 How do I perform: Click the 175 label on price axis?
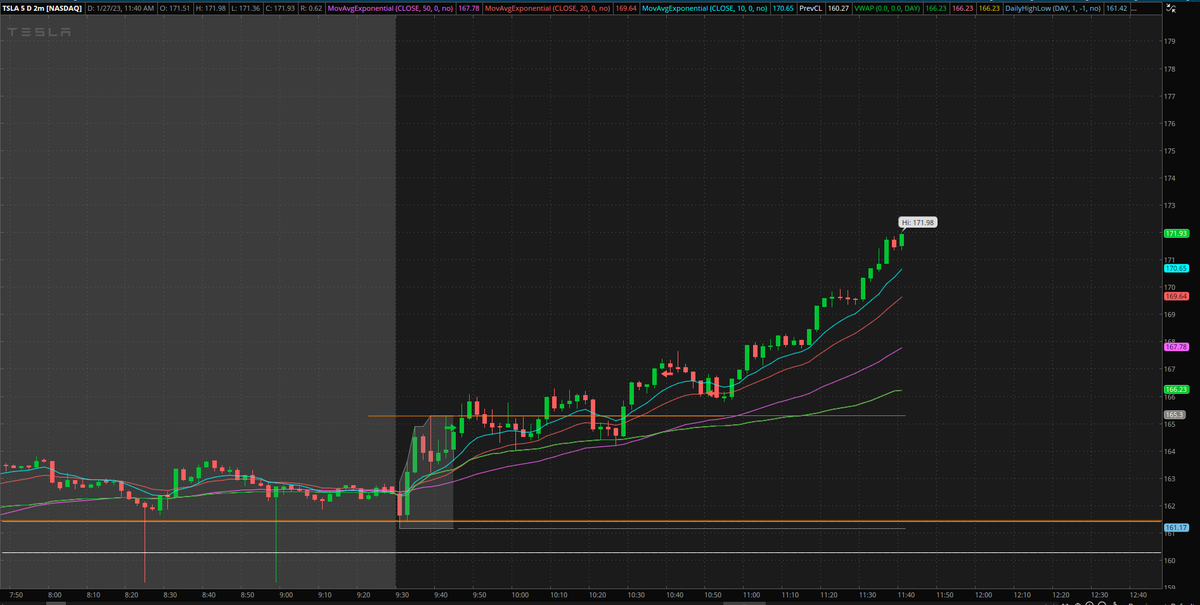(1169, 151)
